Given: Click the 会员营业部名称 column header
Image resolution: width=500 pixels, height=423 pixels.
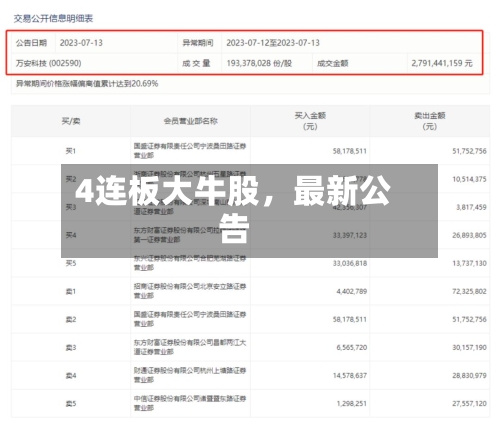Looking at the screenshot, I should (x=191, y=121).
